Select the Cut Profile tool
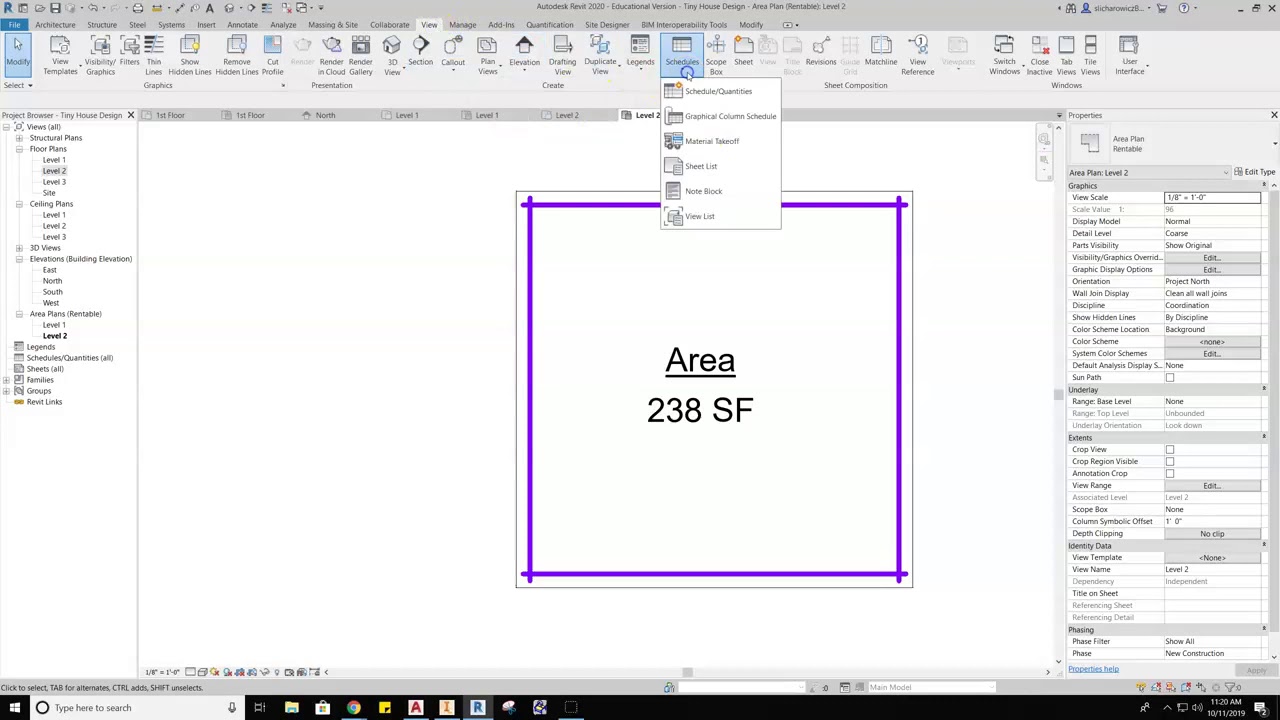Viewport: 1280px width, 720px height. click(x=272, y=55)
